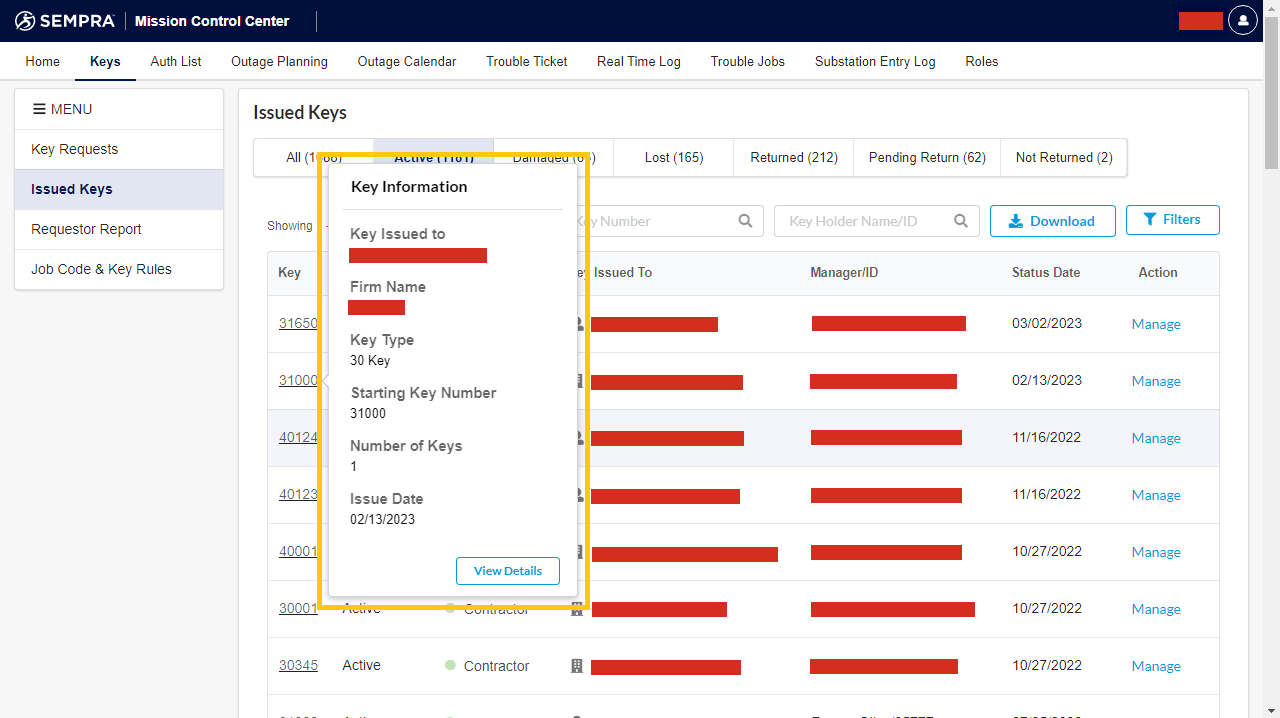
Task: Click Manage link for key 31650
Action: pos(1156,324)
